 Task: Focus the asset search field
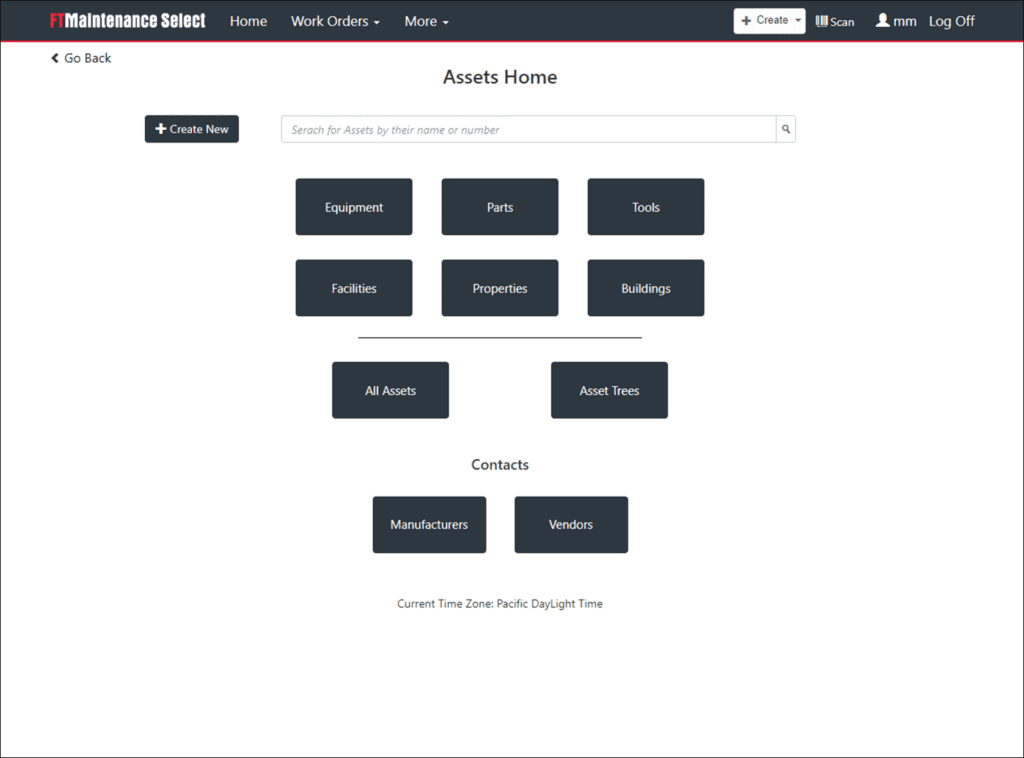[528, 130]
